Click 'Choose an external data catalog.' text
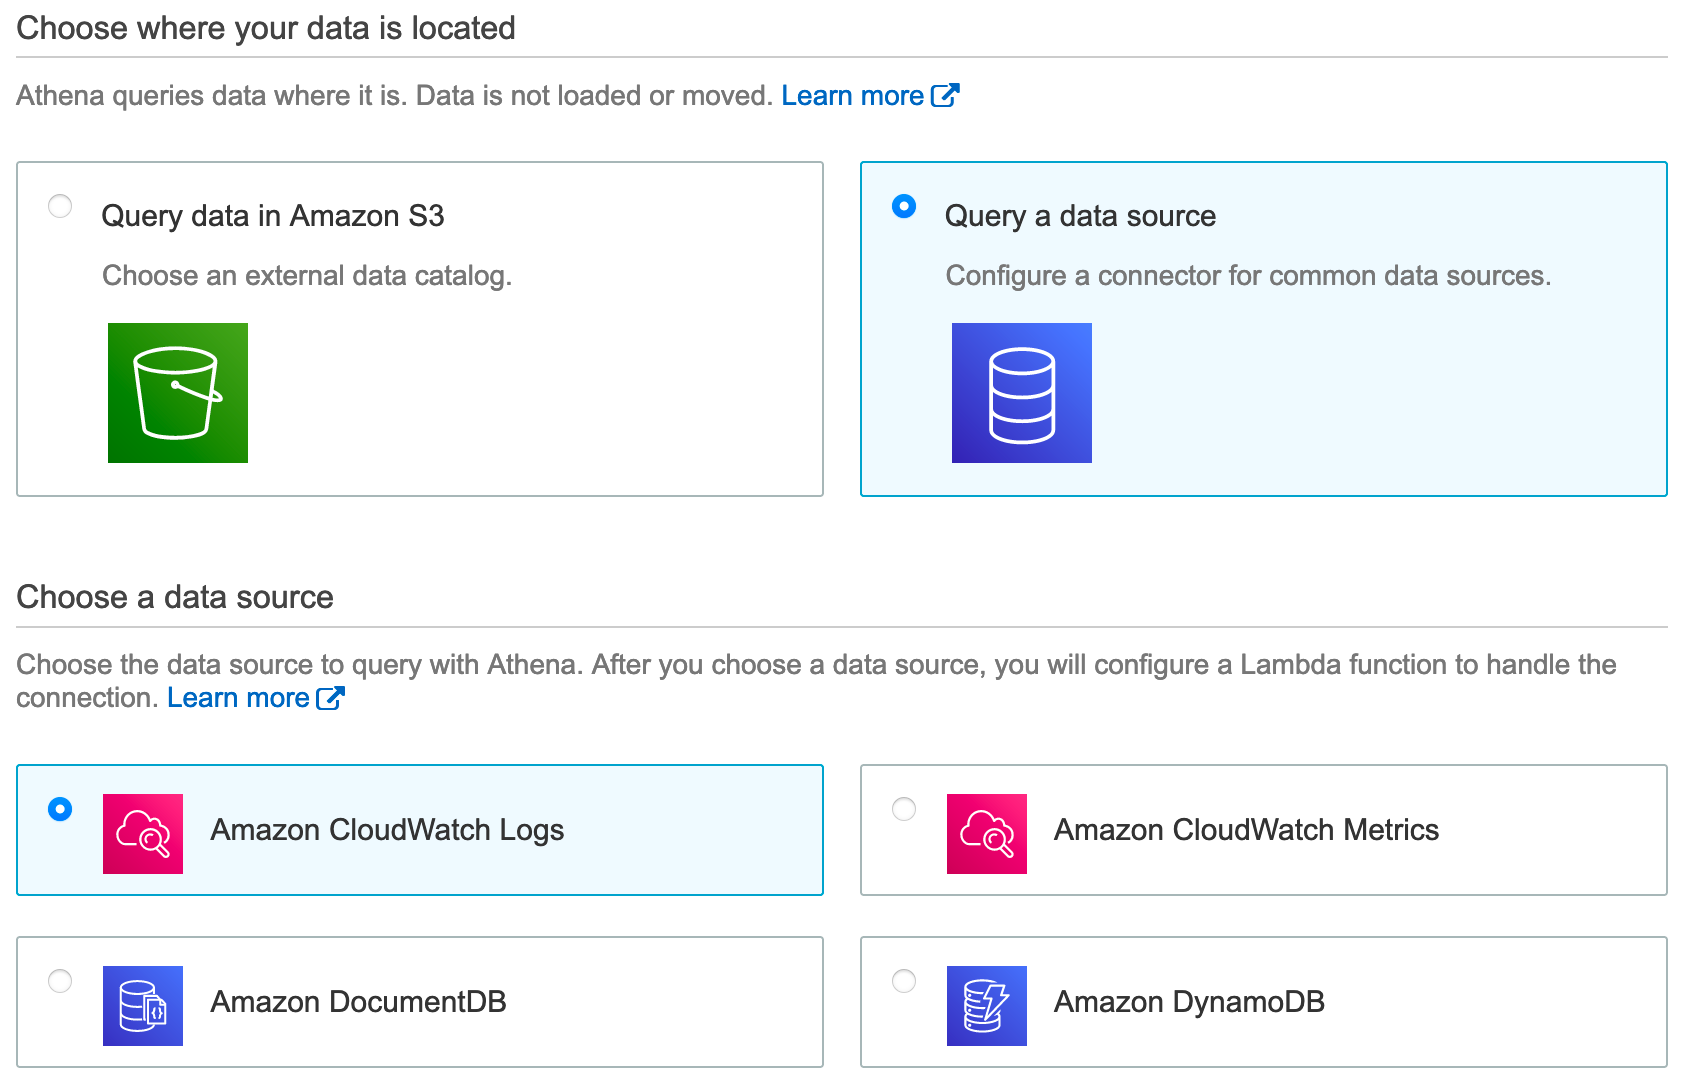The height and width of the screenshot is (1086, 1686). click(307, 276)
